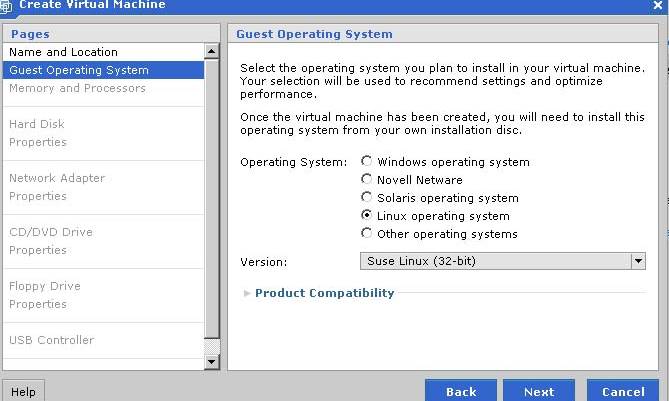This screenshot has width=669, height=401.
Task: Choose Other operating systems radio button
Action: pyautogui.click(x=367, y=234)
